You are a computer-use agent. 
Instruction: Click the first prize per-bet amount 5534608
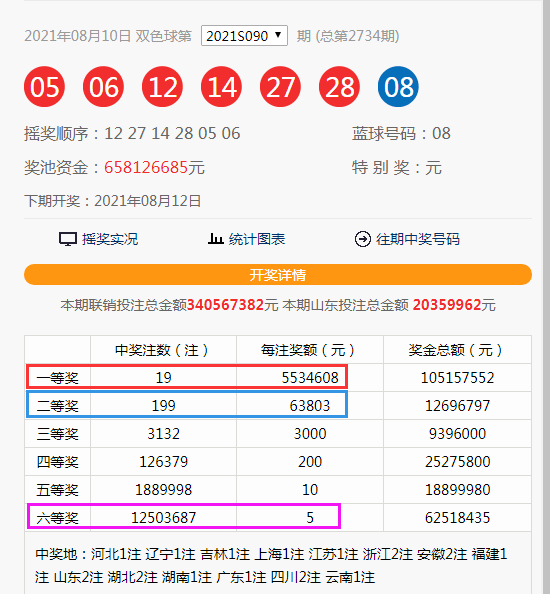[310, 378]
